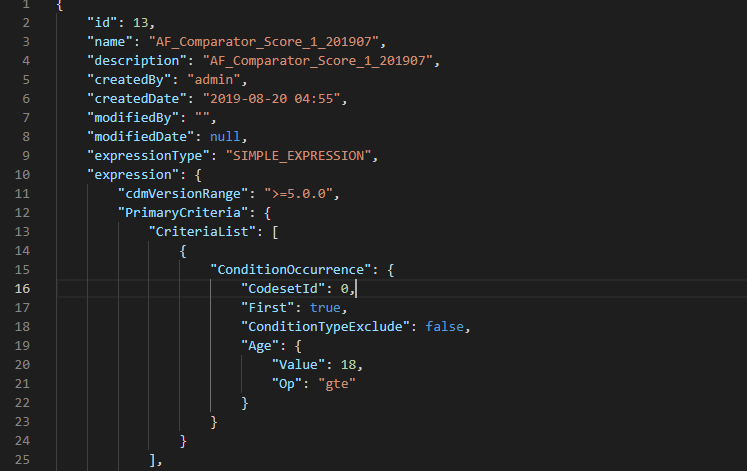Click the "cdmVersionRange" key
Viewport: 747px width, 471px height.
pos(183,194)
